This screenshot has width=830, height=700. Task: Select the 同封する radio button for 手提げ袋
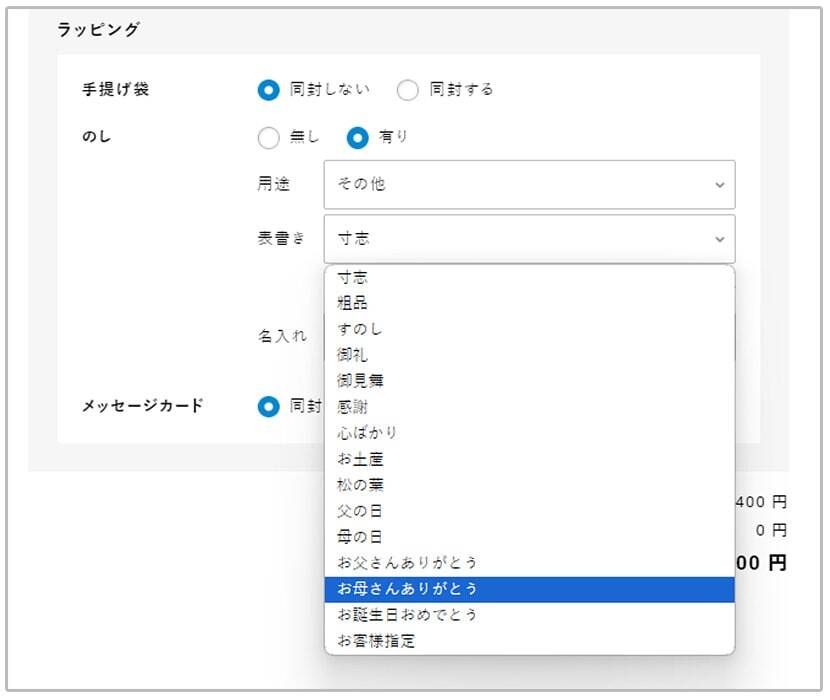point(408,89)
